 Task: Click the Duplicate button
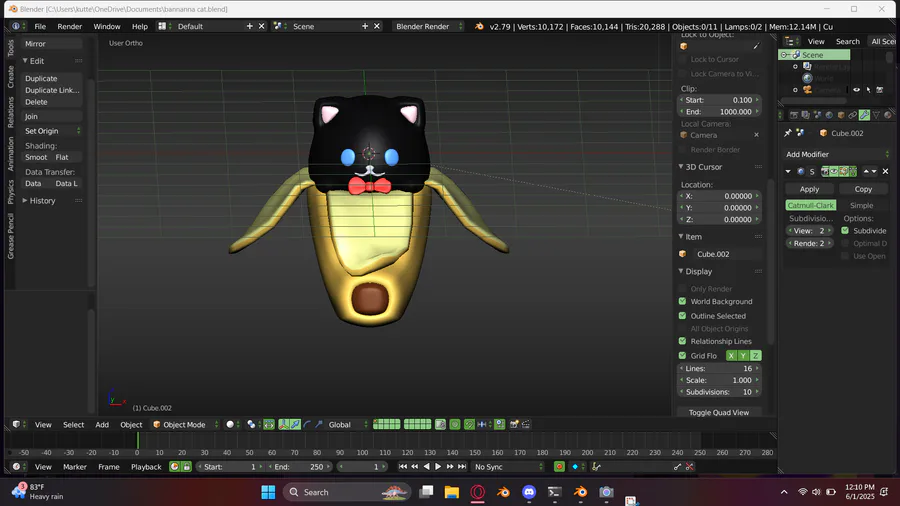[52, 79]
